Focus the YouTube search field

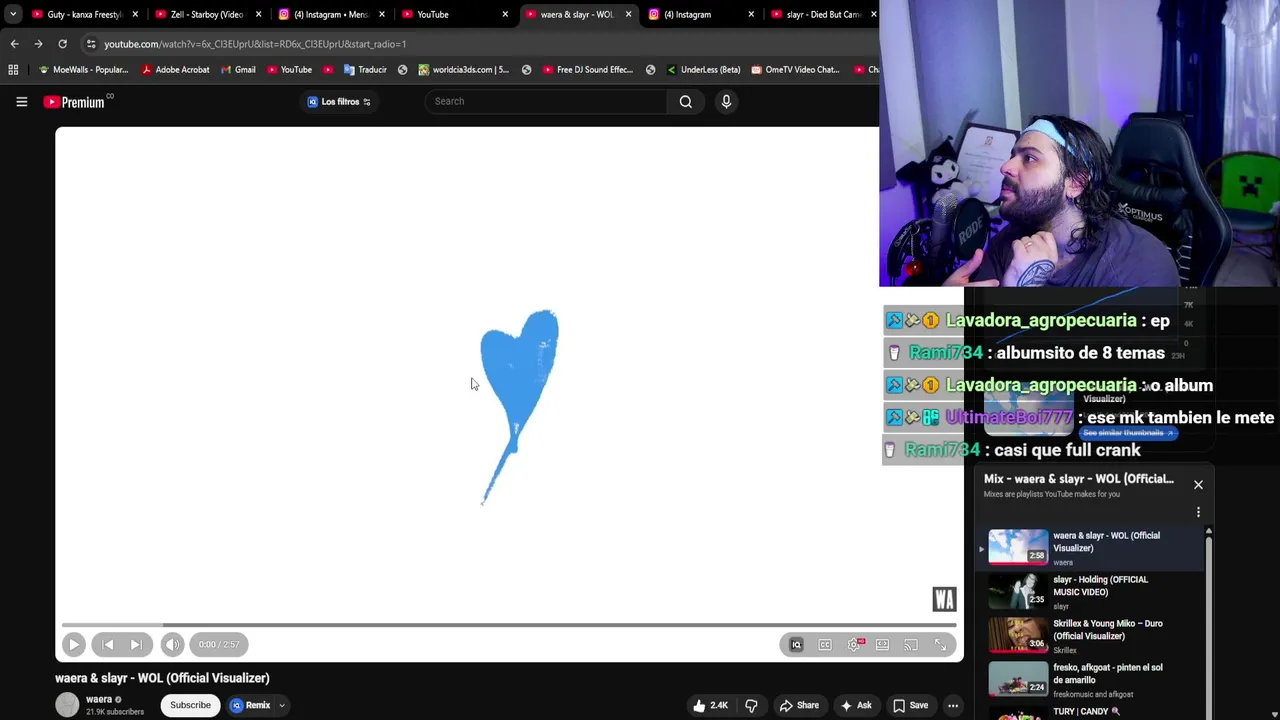click(546, 101)
